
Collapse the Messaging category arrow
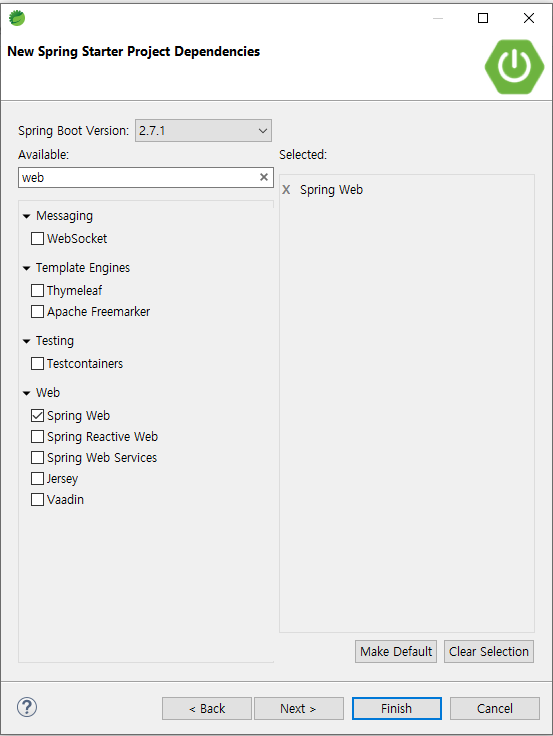click(x=26, y=216)
